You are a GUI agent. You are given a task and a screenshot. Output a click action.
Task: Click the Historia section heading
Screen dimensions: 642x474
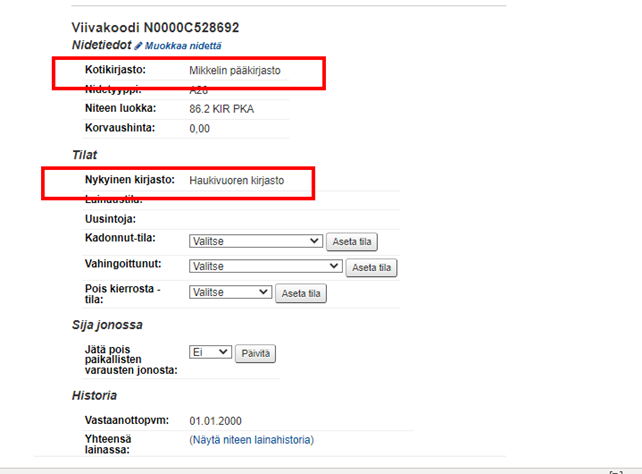(x=94, y=395)
